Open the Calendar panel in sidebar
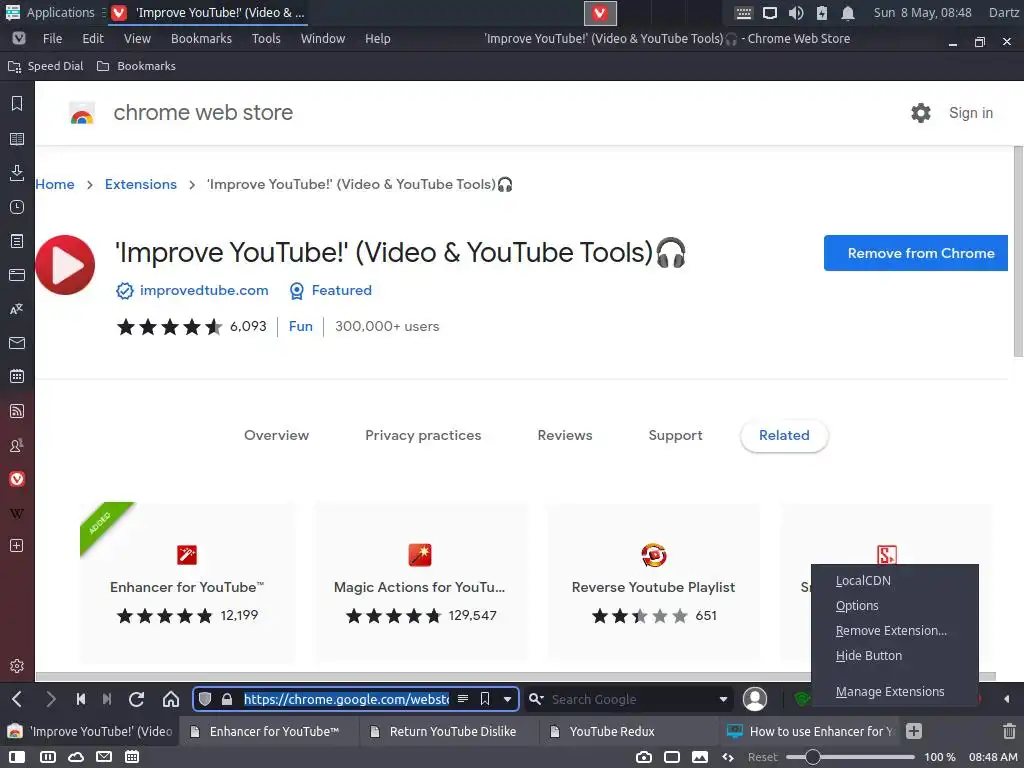1024x768 pixels. click(17, 377)
